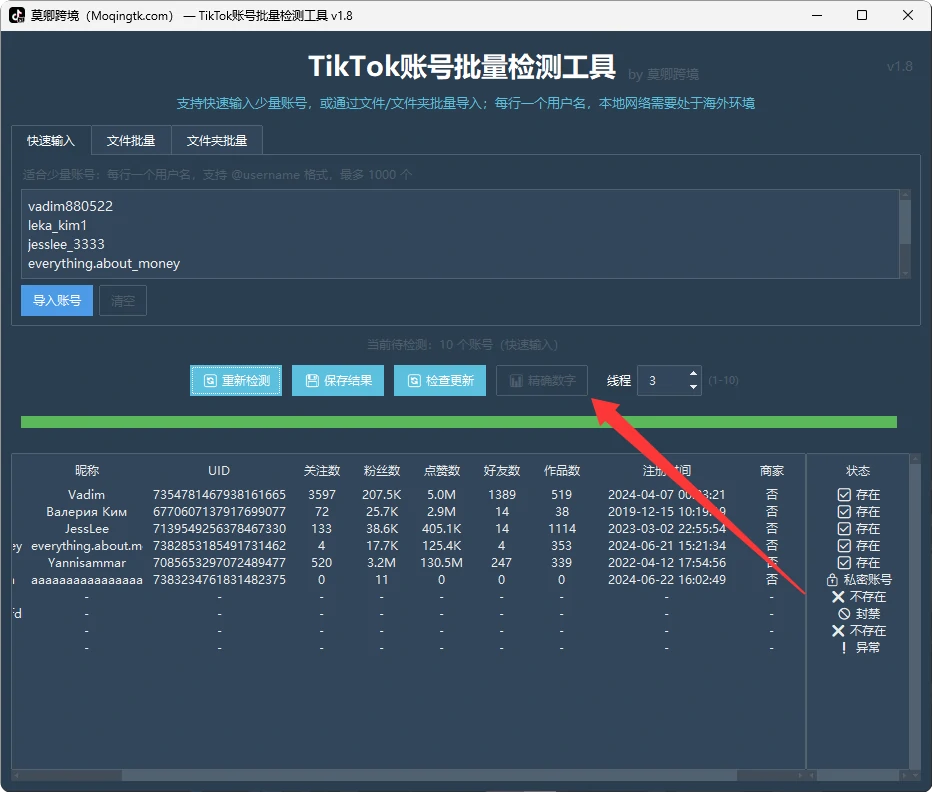The height and width of the screenshot is (792, 932).
Task: Sort by 好友数 column header
Action: click(502, 471)
